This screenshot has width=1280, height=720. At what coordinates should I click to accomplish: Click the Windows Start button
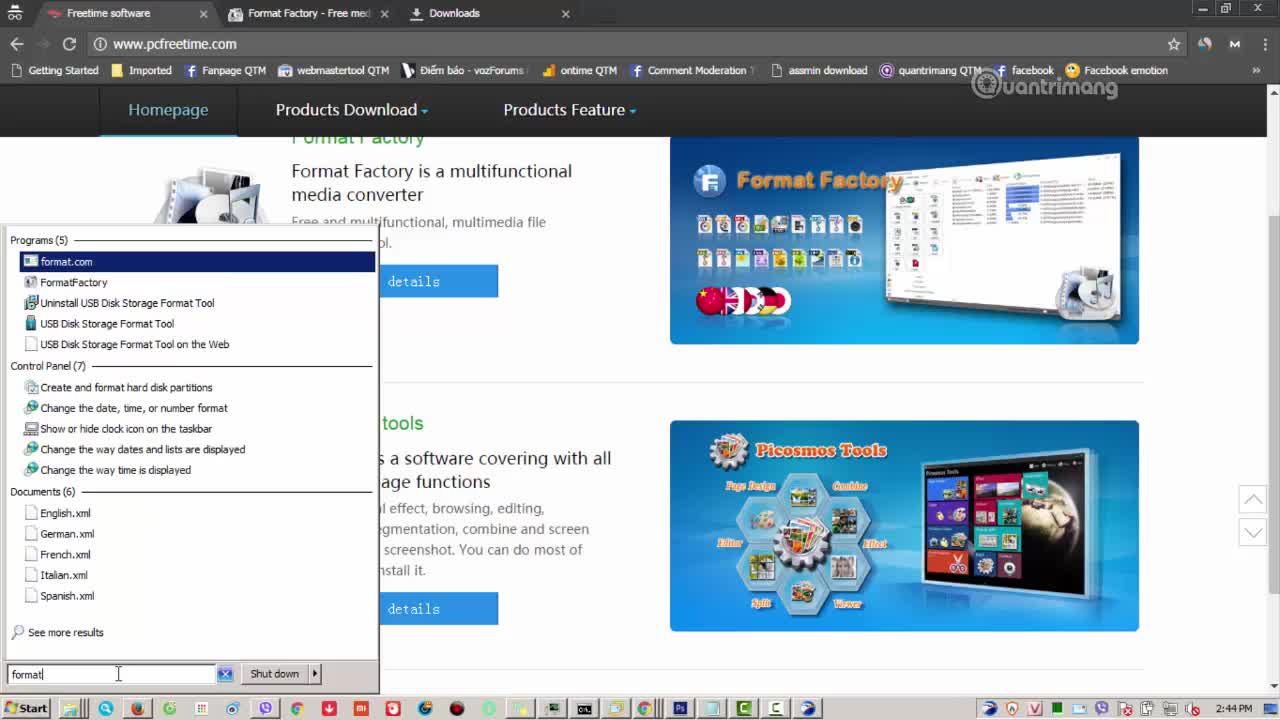click(25, 708)
